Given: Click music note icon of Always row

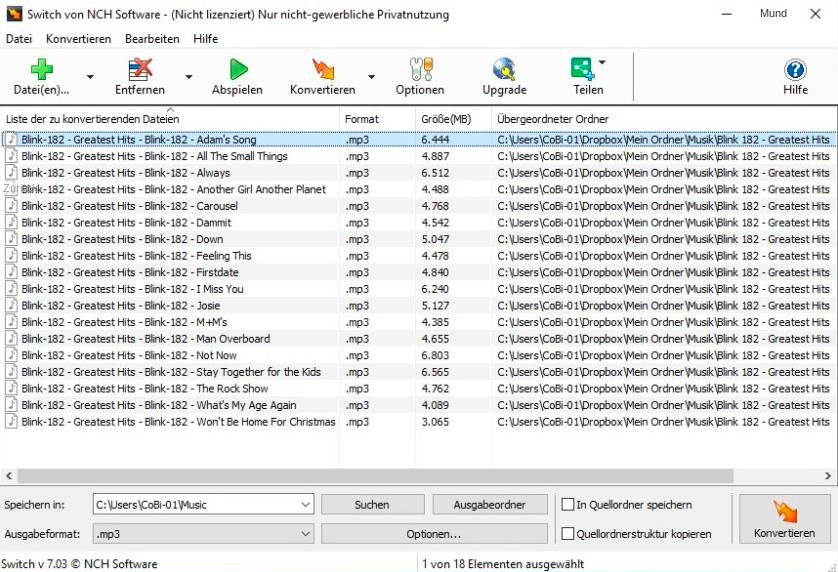Looking at the screenshot, I should pyautogui.click(x=11, y=172).
